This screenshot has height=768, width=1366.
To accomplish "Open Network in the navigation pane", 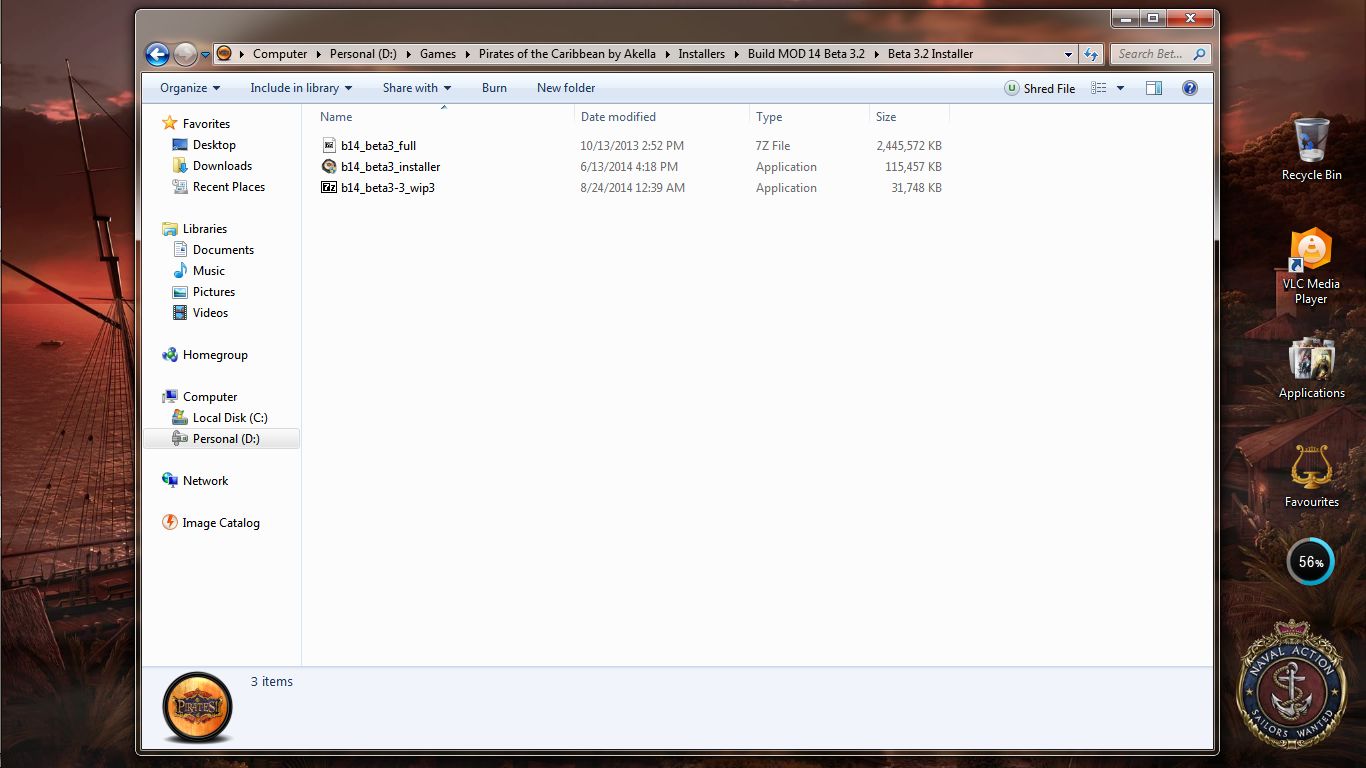I will click(205, 481).
